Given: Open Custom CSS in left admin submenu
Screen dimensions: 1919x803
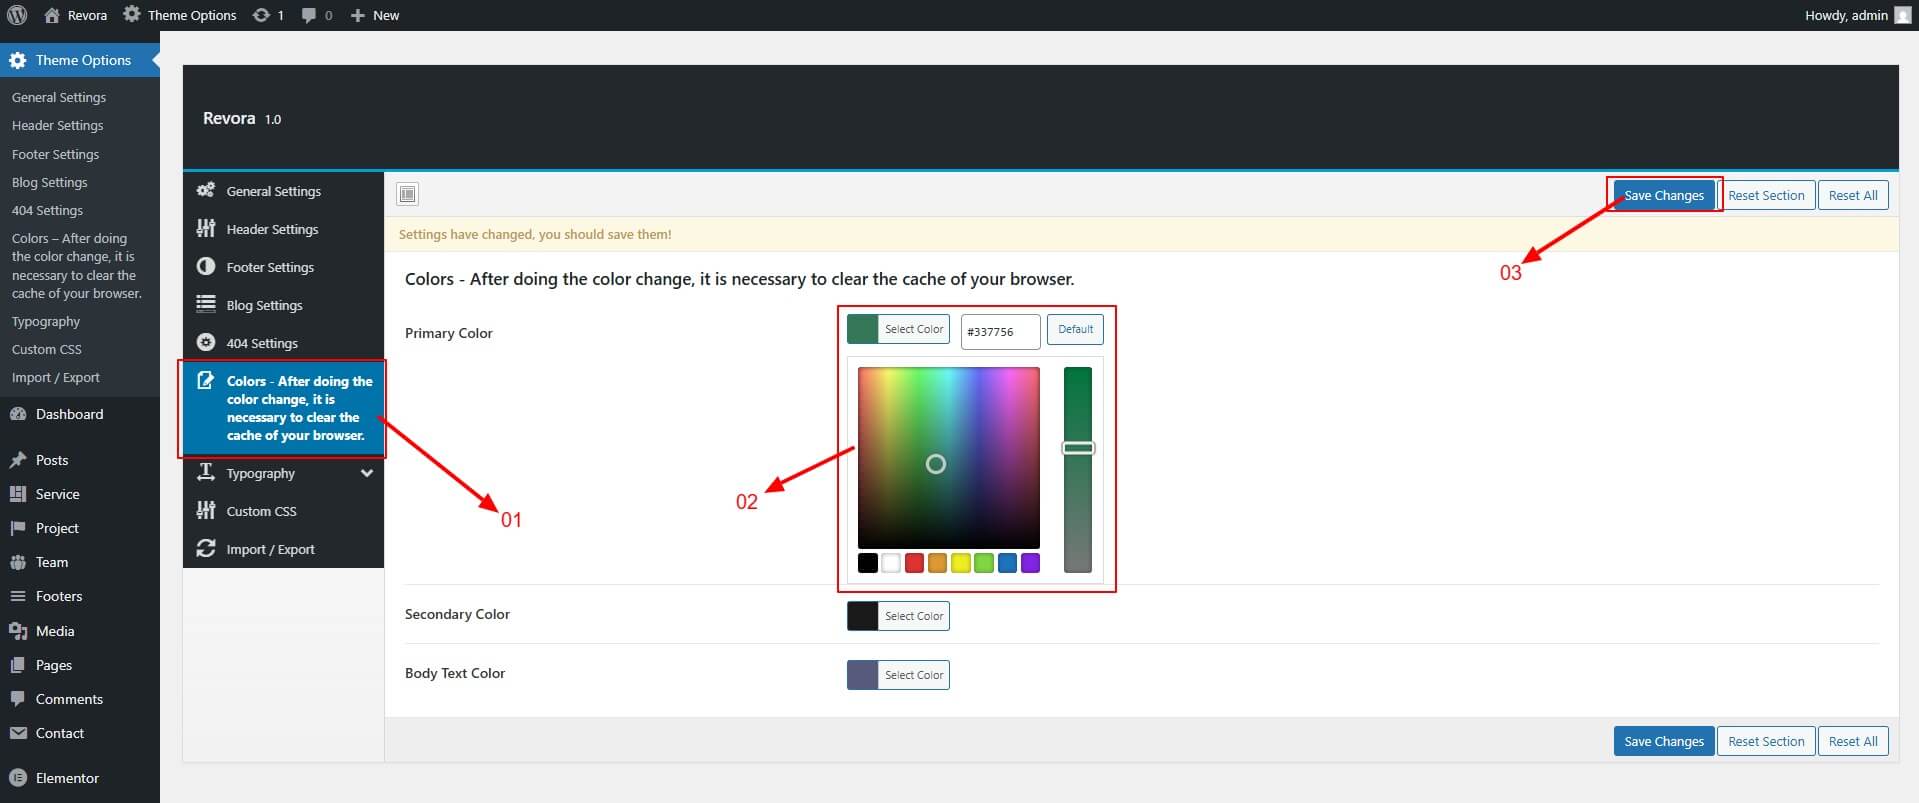Looking at the screenshot, I should tap(47, 349).
